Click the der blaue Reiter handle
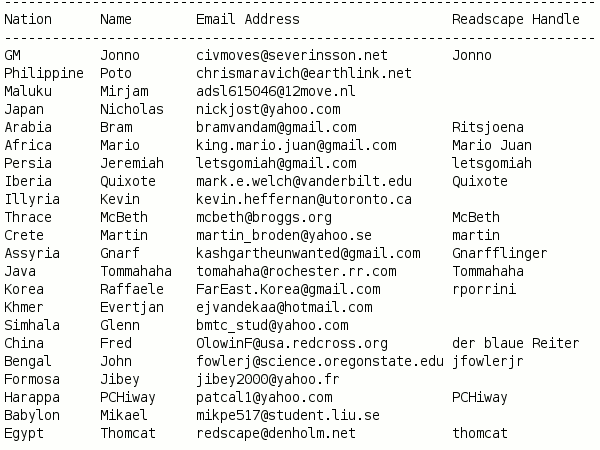This screenshot has width=600, height=450. pos(515,343)
